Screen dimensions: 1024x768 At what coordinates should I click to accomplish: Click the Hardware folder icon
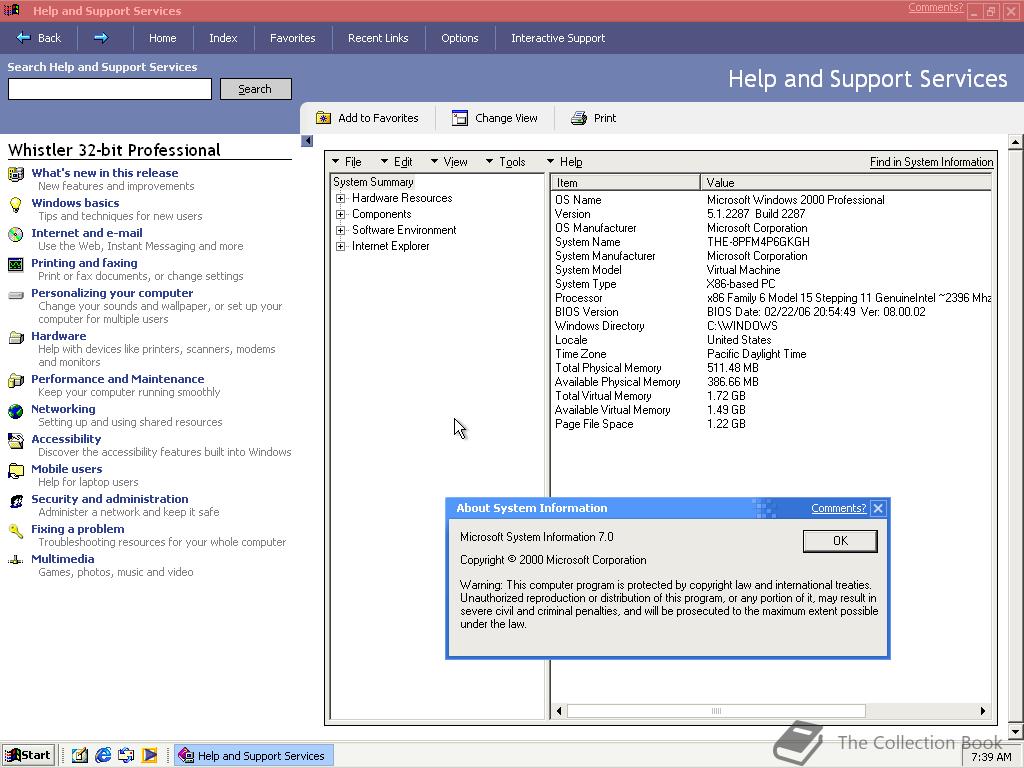tap(16, 338)
